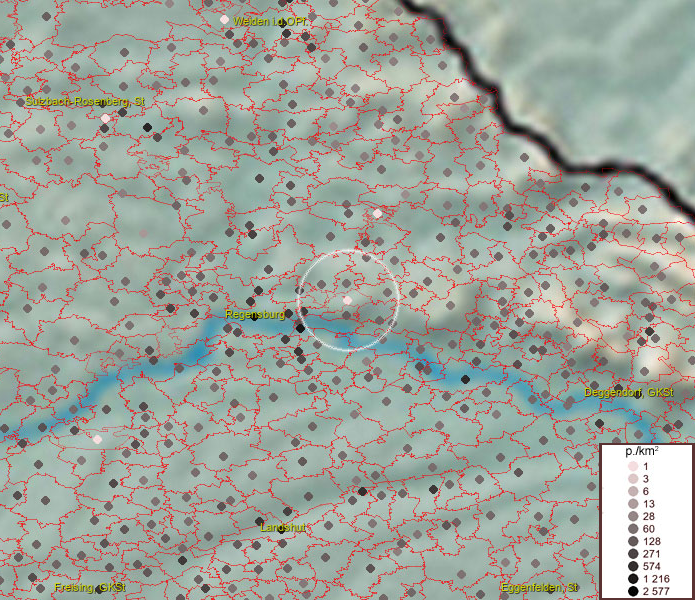Click the legend swatch for 13

click(633, 504)
